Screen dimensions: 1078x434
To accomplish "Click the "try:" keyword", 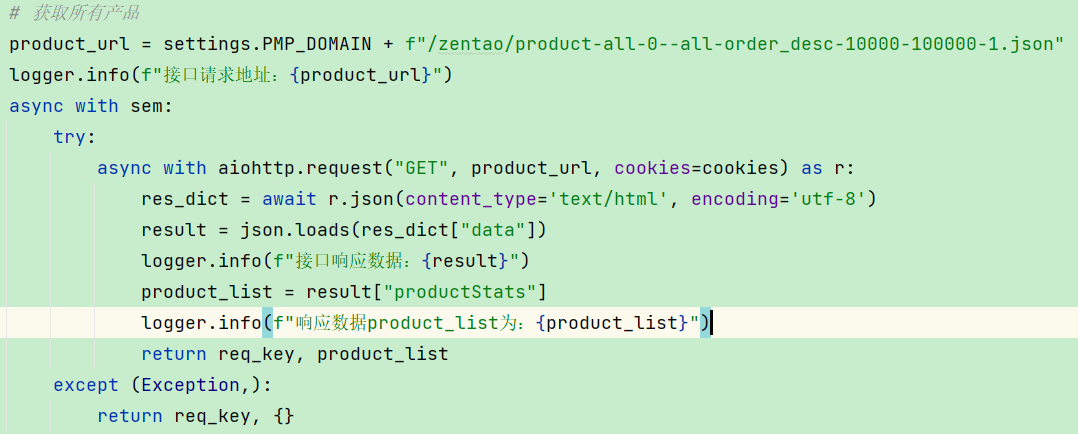I will point(75,137).
